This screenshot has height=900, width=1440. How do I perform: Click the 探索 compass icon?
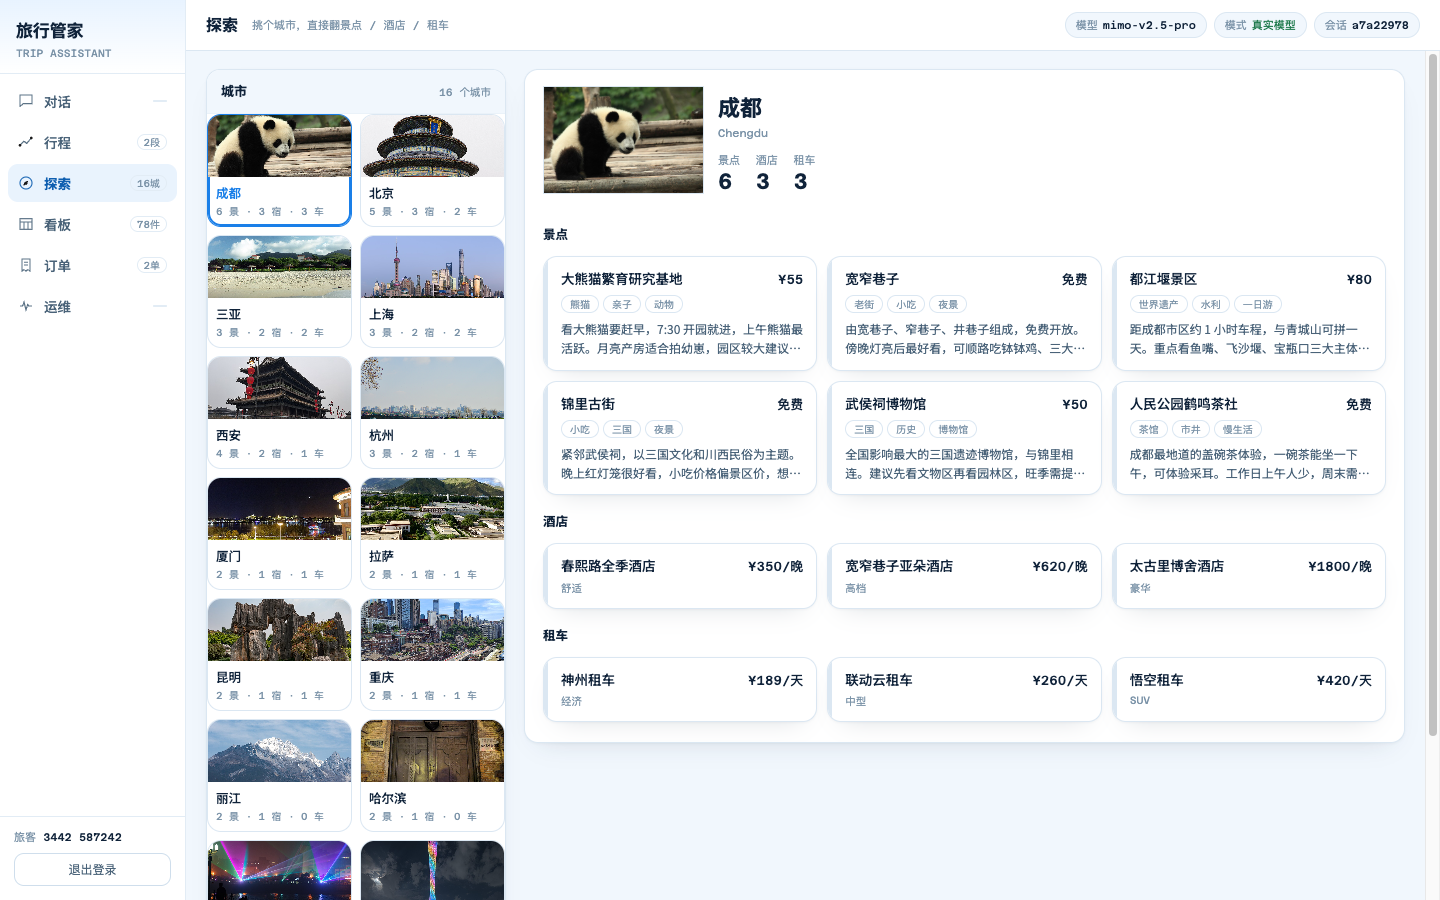pyautogui.click(x=26, y=183)
